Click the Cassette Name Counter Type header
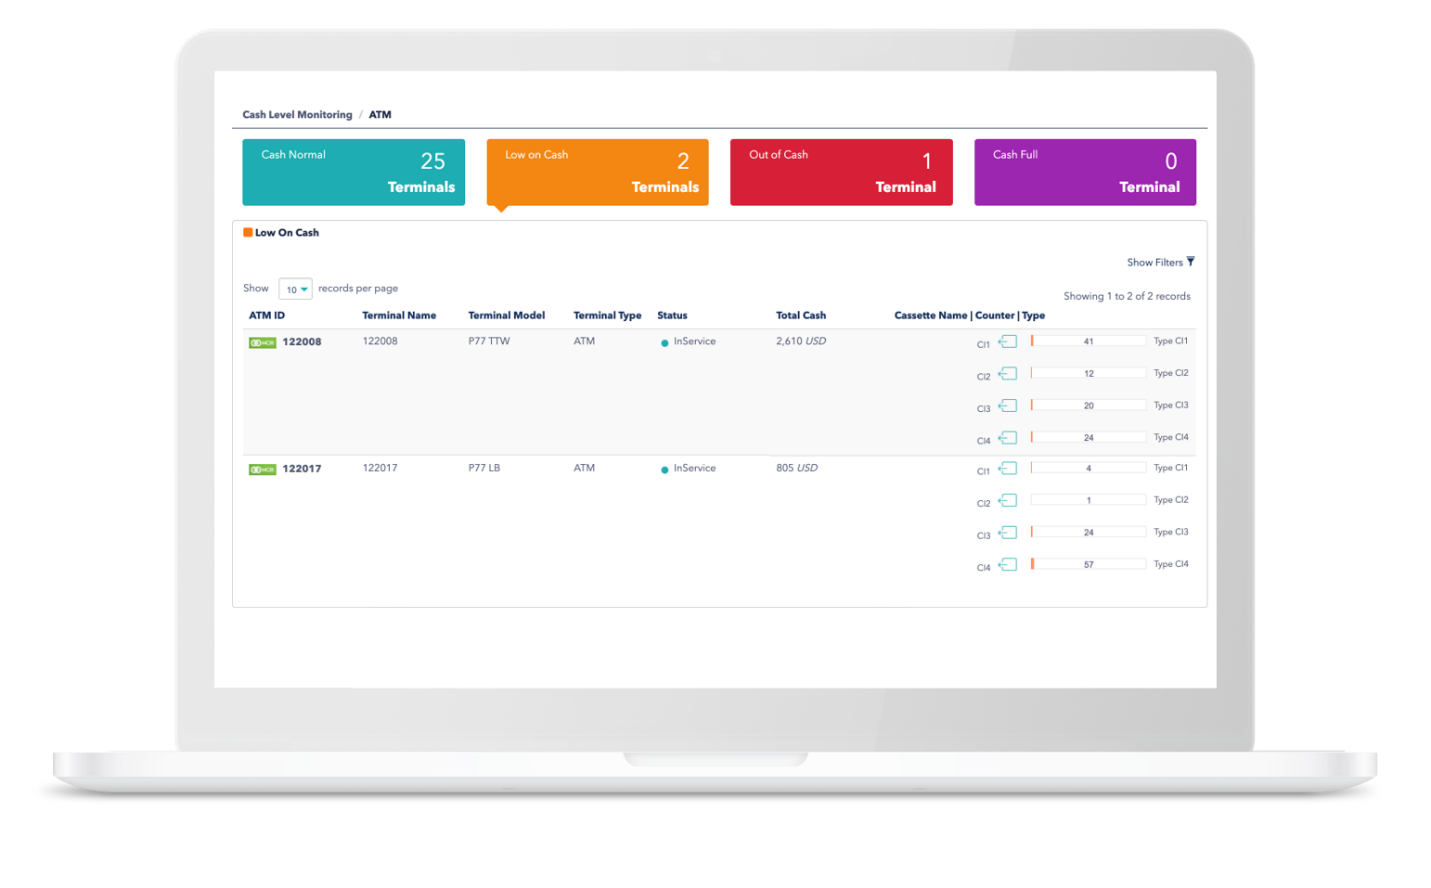 [969, 316]
